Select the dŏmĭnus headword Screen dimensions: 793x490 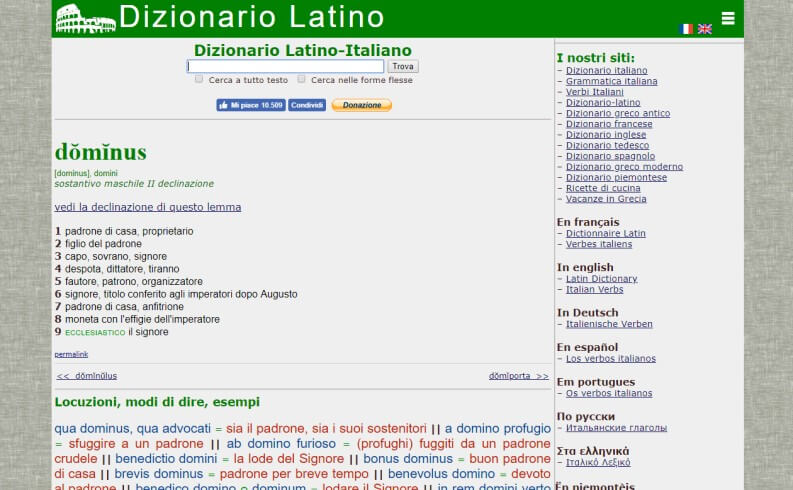(101, 152)
